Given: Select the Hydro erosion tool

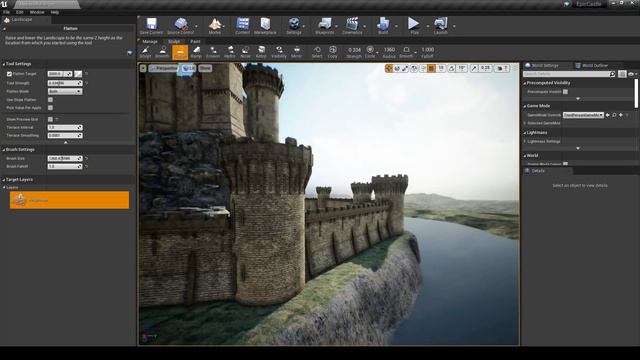Looking at the screenshot, I should [230, 52].
